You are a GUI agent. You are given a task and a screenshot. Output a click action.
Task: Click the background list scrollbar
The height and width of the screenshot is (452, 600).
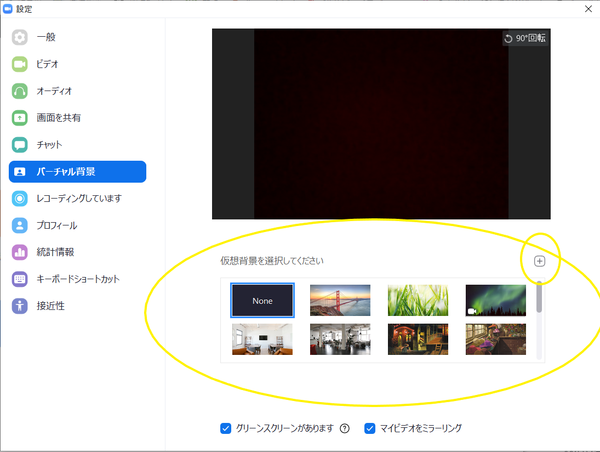[x=539, y=297]
